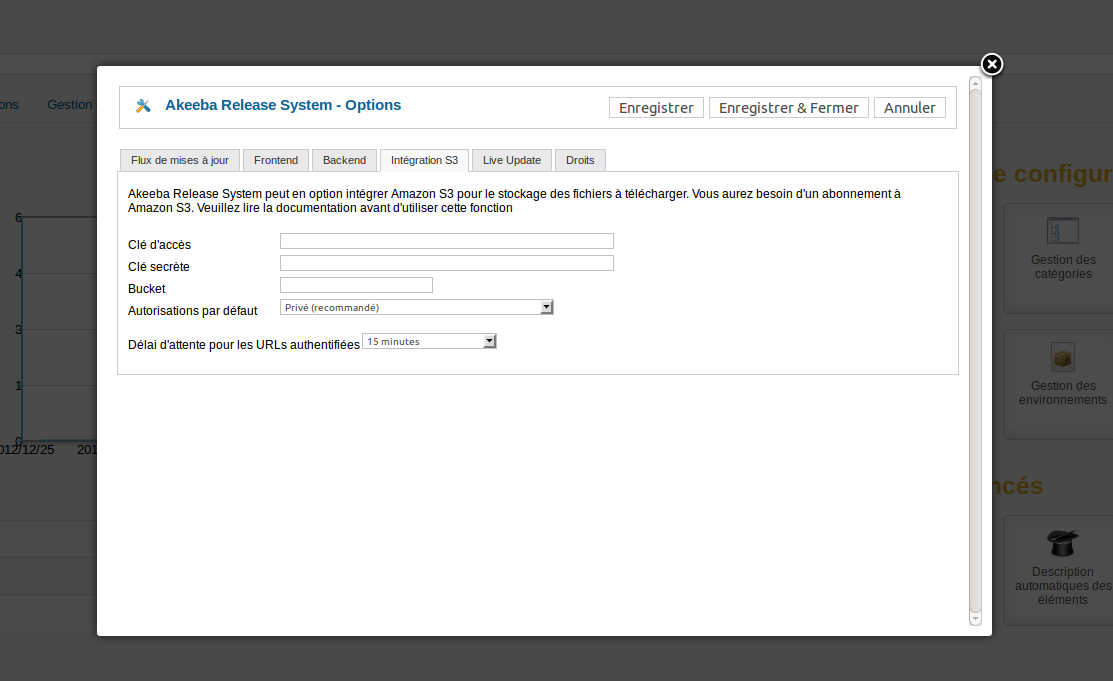The image size is (1113, 681).
Task: Click the Annuler button
Action: point(909,108)
